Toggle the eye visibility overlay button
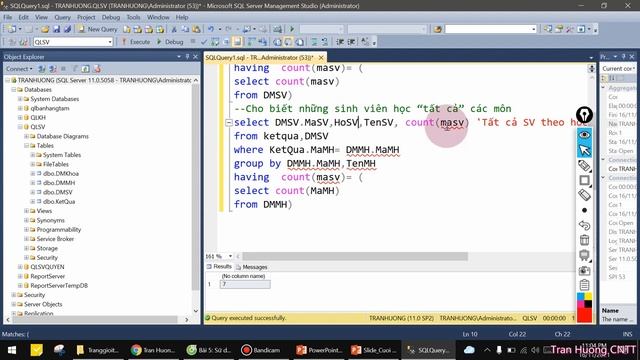Image resolution: width=640 pixels, height=360 pixels. coord(584,135)
